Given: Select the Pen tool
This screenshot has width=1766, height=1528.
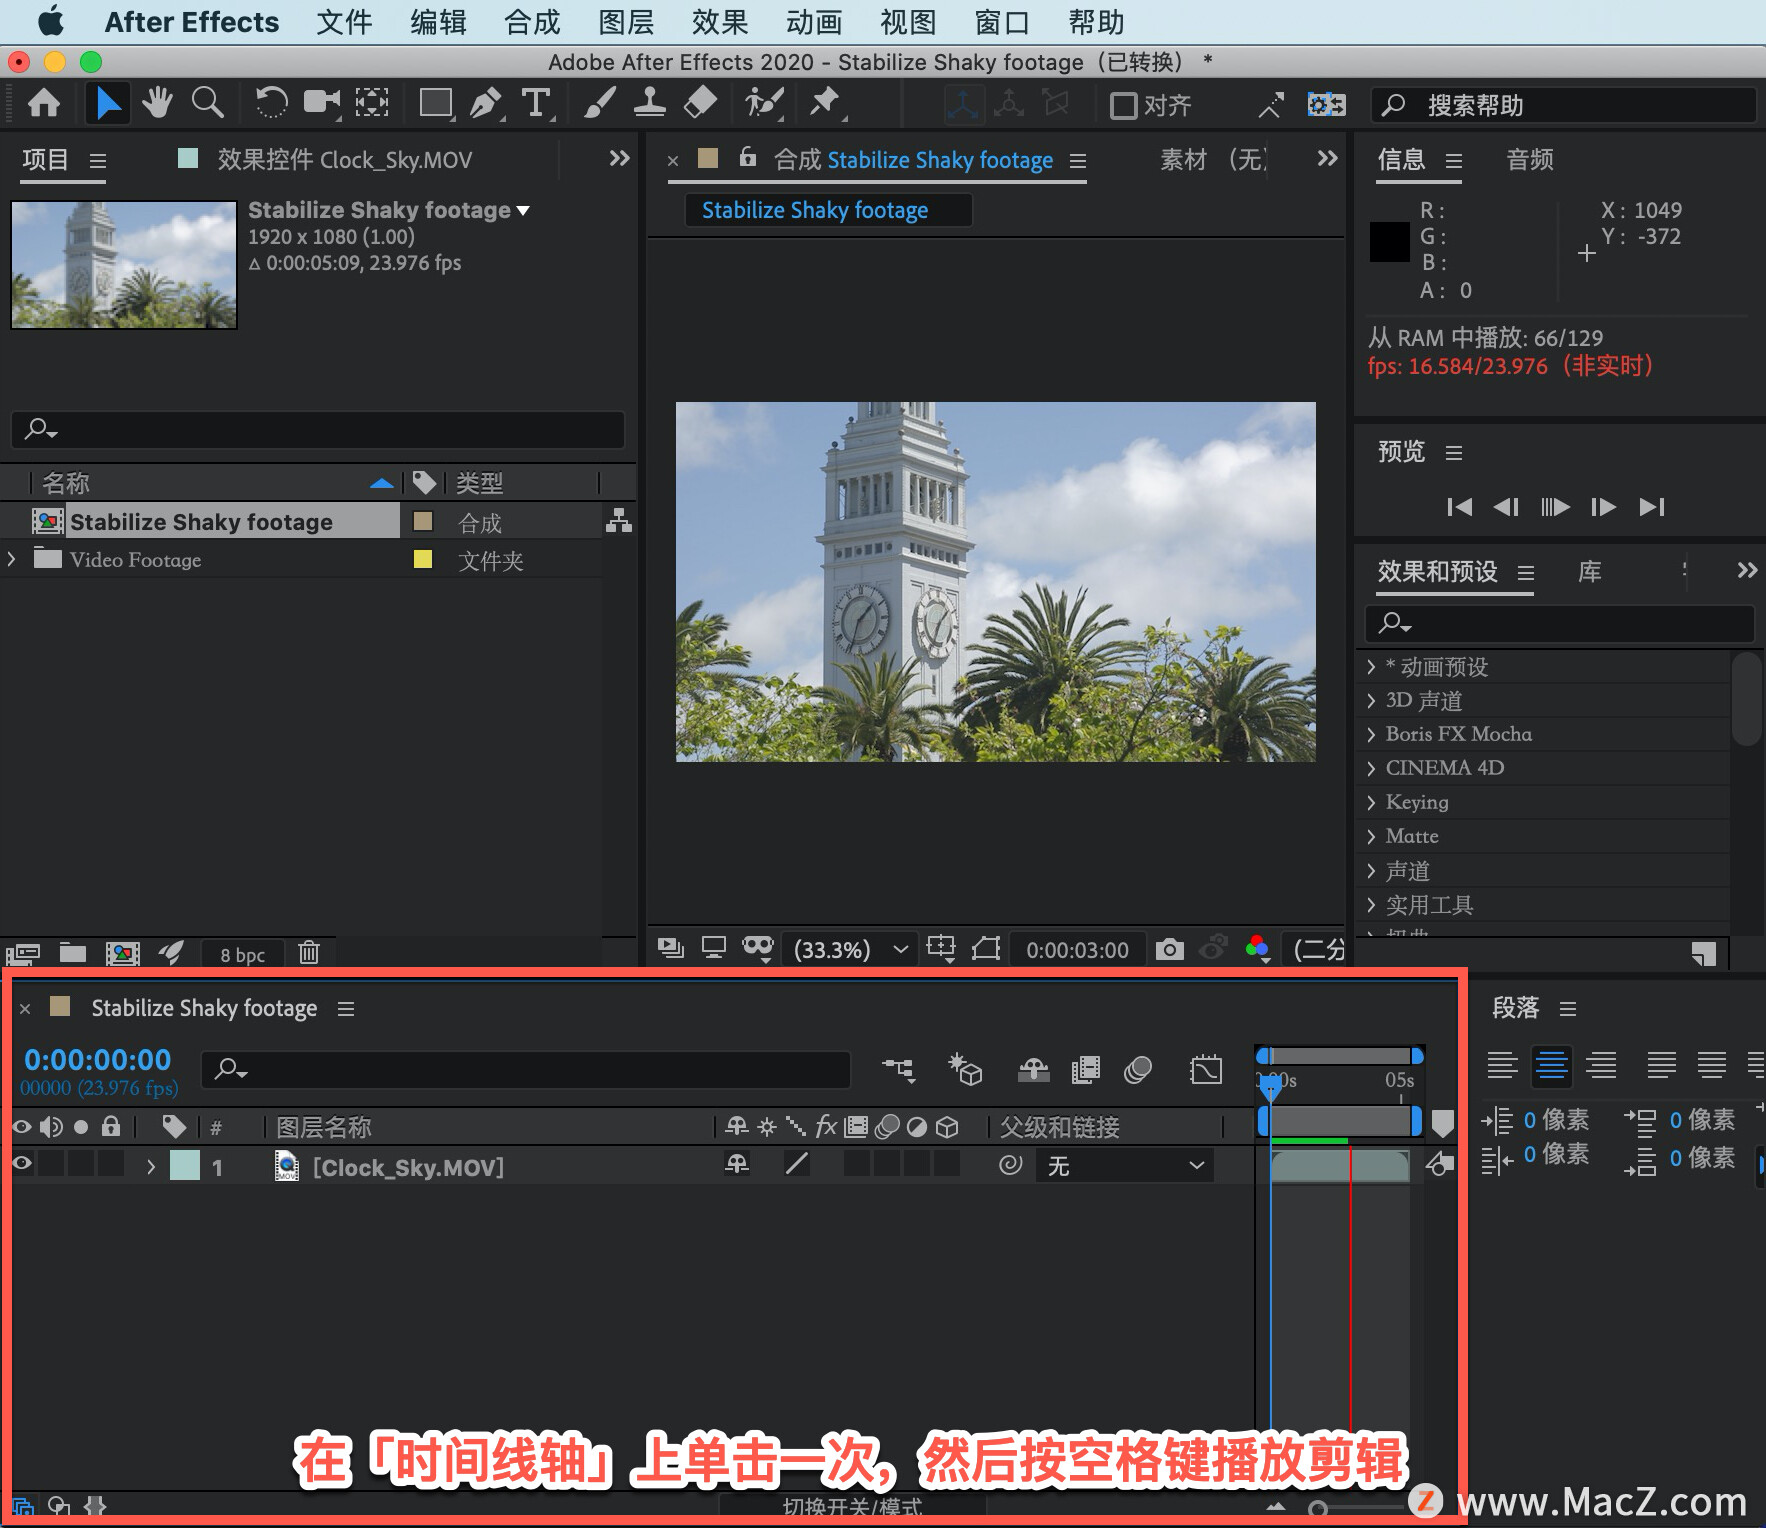Looking at the screenshot, I should tap(486, 103).
